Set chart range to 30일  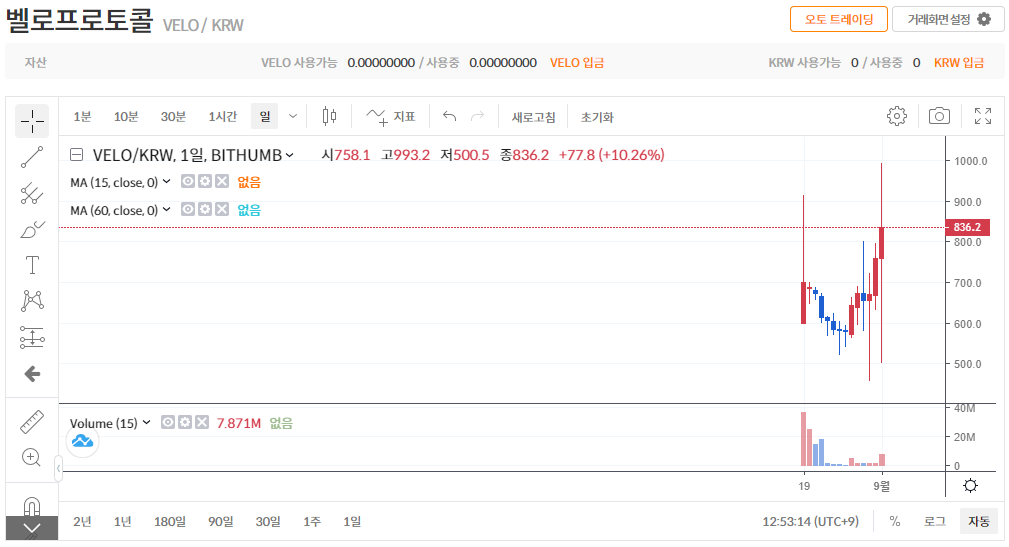point(268,521)
